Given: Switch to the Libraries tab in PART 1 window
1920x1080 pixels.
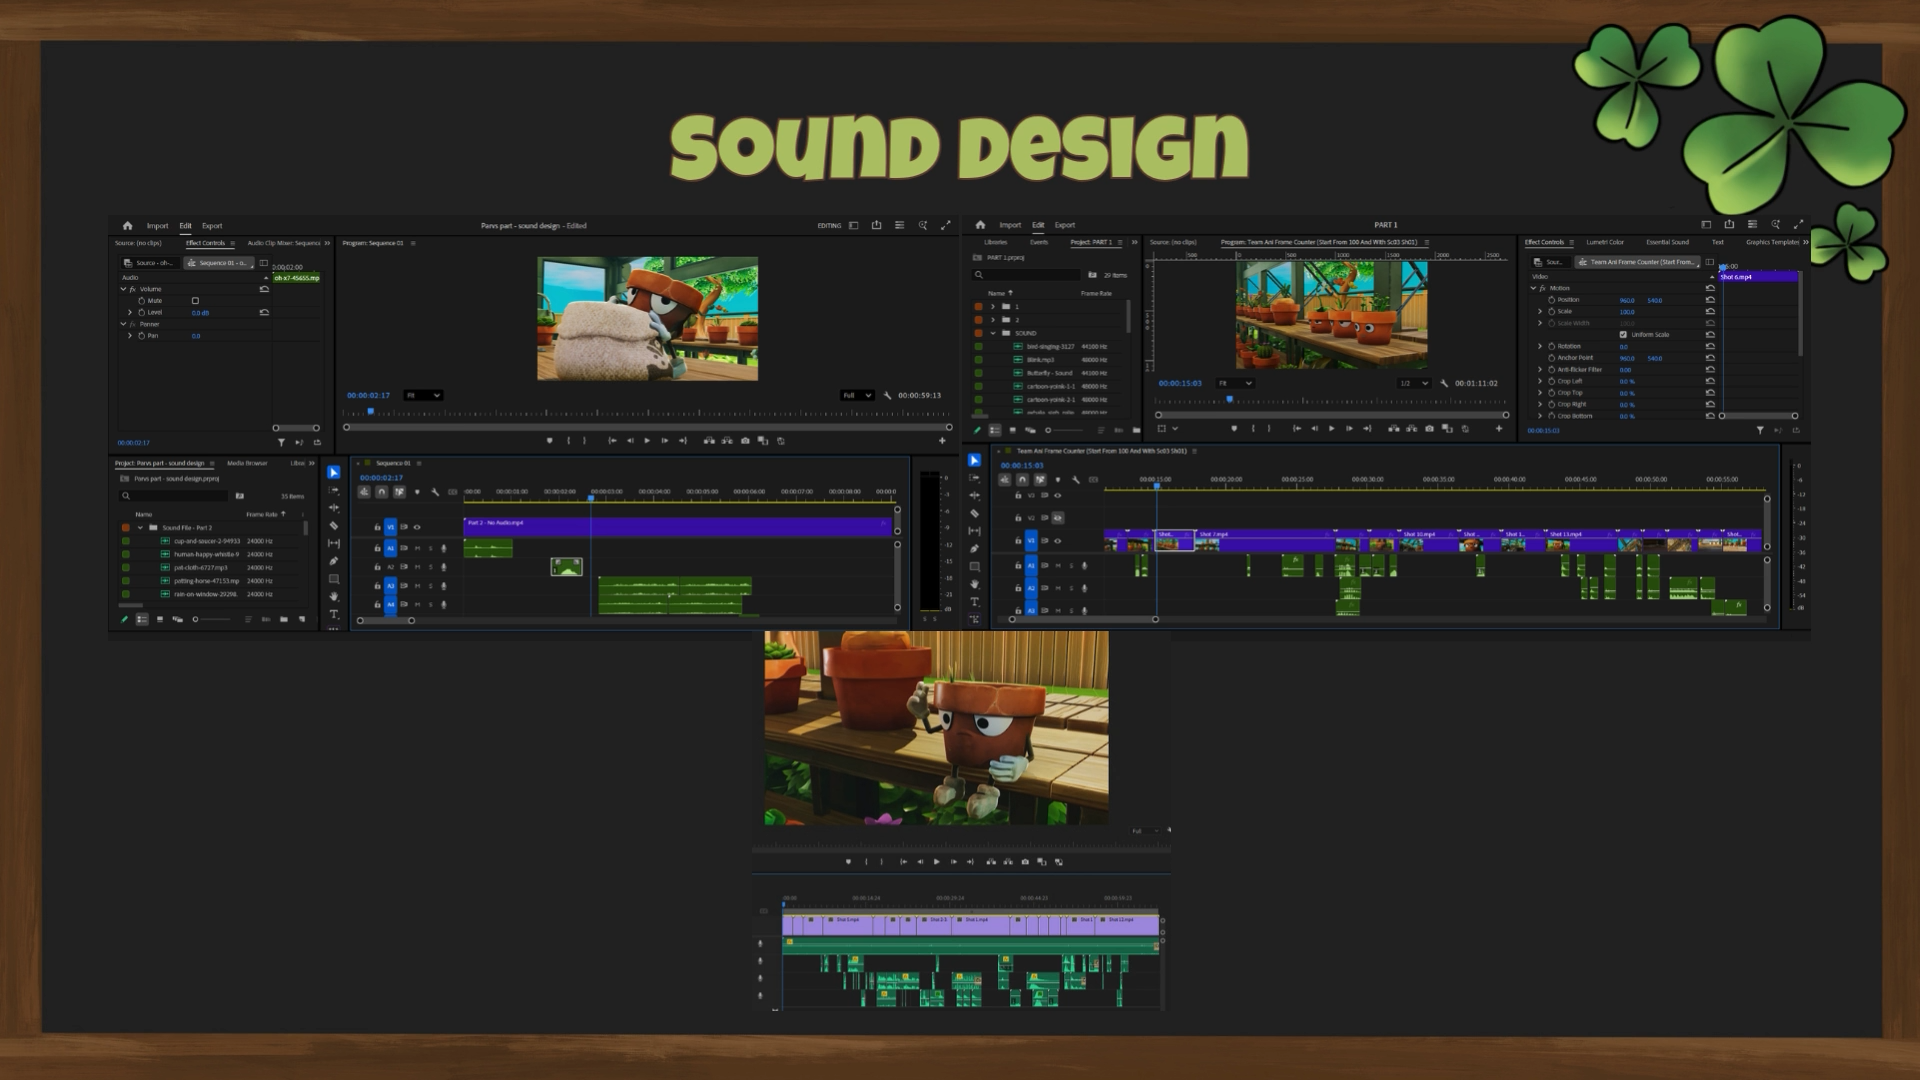Looking at the screenshot, I should [x=996, y=242].
